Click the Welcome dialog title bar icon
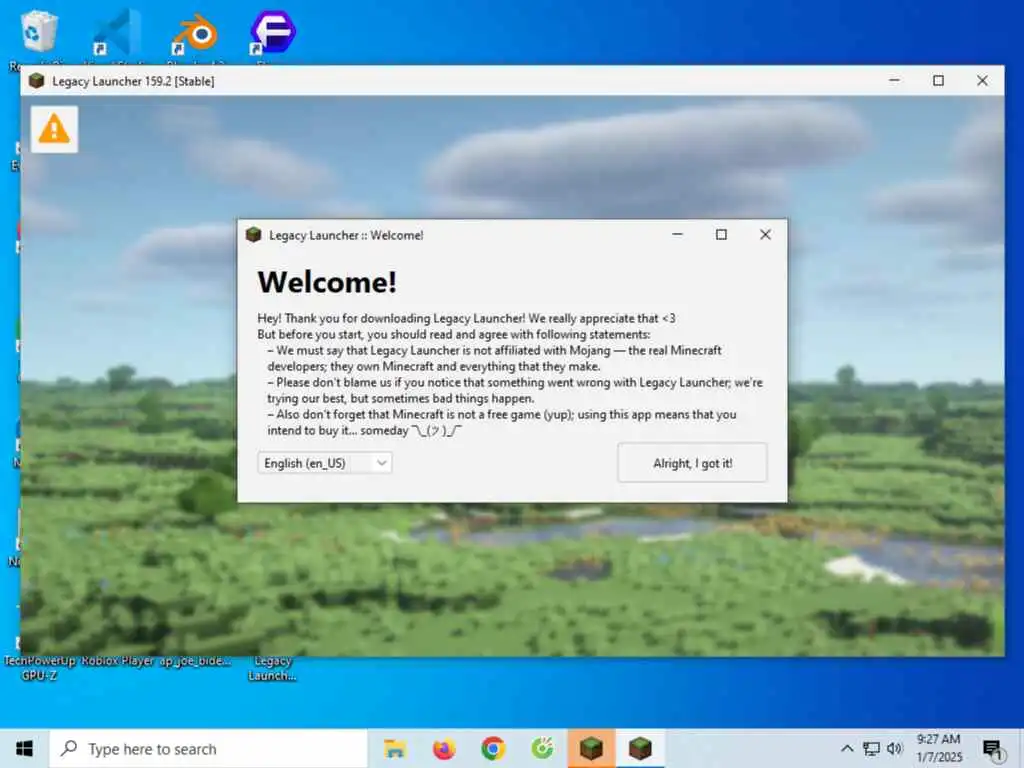Screen dimensions: 1024x768 253,234
